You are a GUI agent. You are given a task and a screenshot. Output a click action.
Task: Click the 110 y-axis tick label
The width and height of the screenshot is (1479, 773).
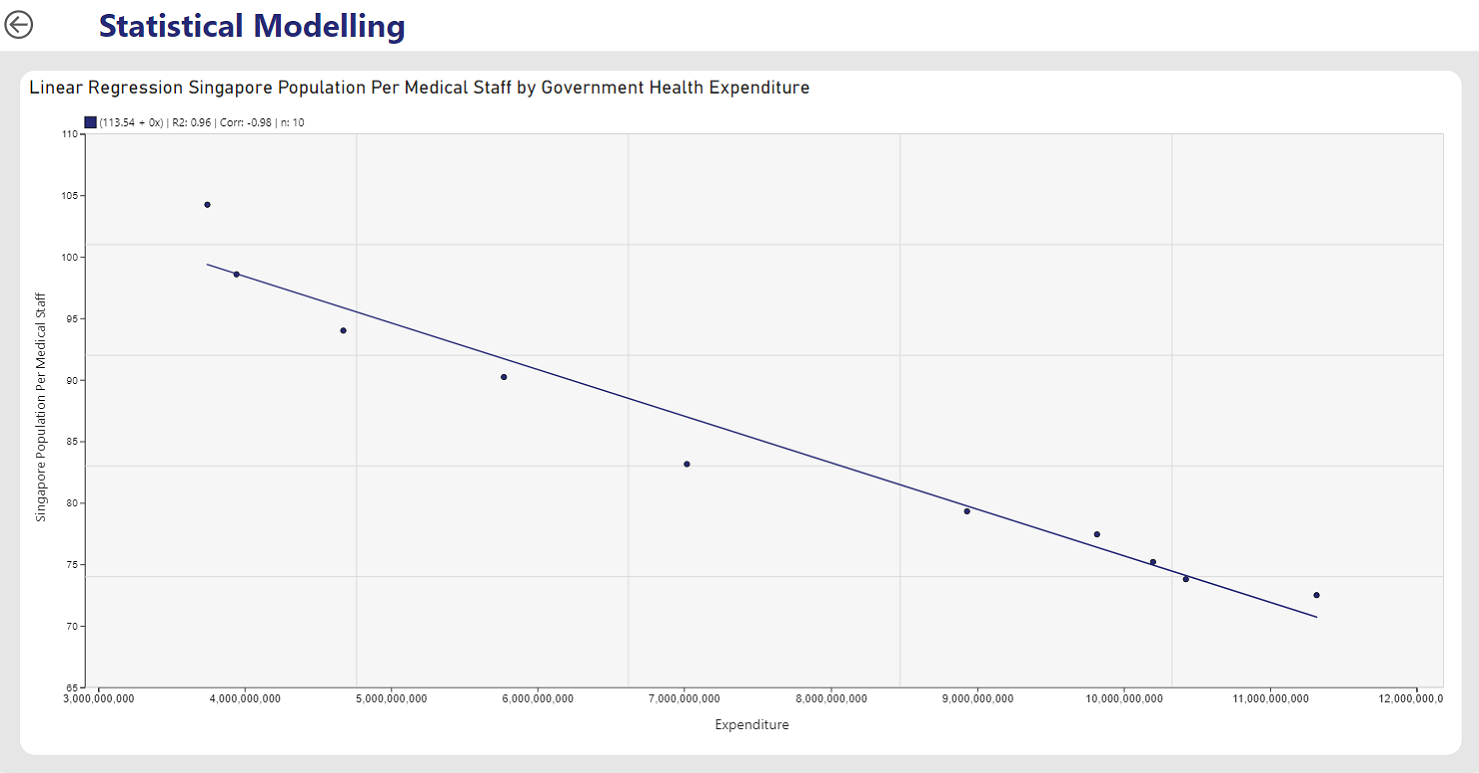coord(71,134)
